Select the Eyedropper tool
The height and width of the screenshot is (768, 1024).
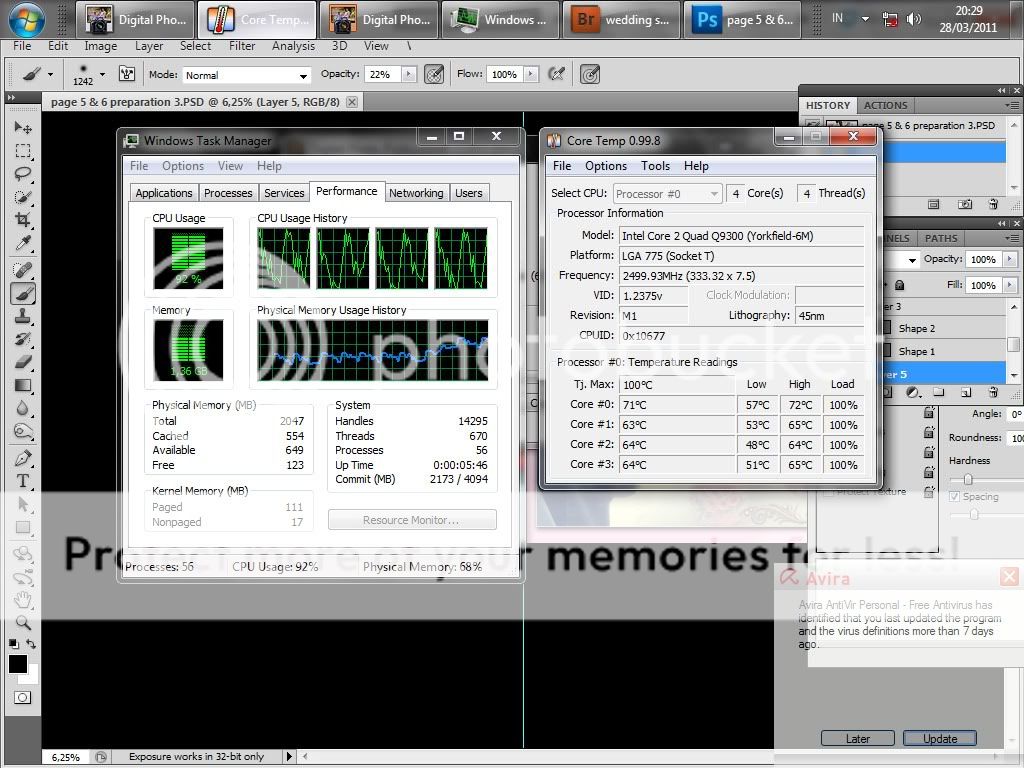(x=23, y=243)
